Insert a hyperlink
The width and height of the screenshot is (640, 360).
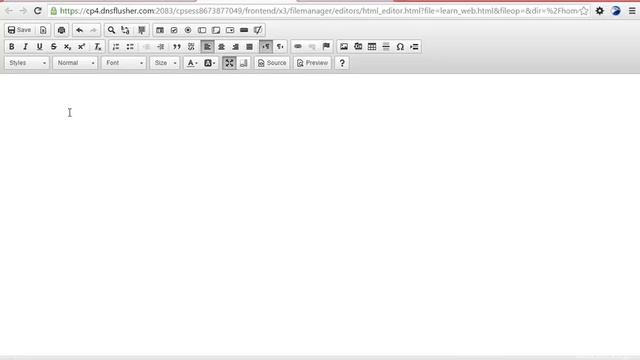pyautogui.click(x=298, y=47)
